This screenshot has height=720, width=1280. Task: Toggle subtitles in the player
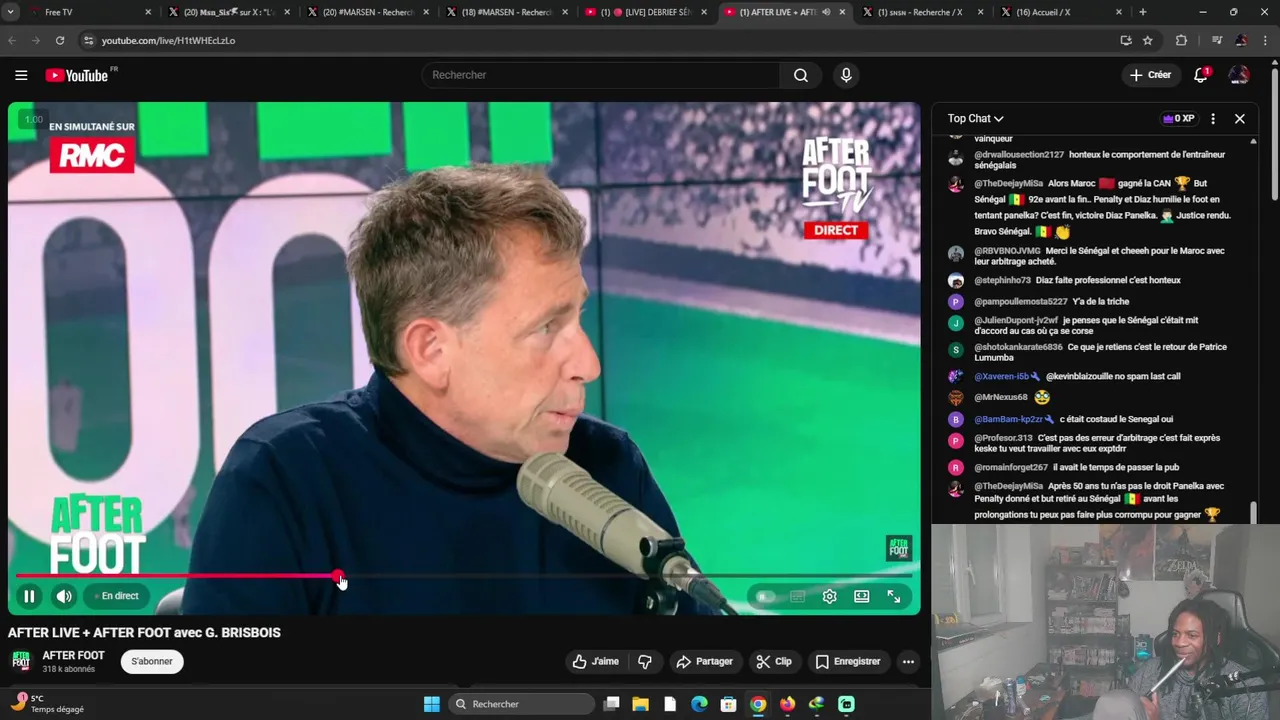point(797,597)
